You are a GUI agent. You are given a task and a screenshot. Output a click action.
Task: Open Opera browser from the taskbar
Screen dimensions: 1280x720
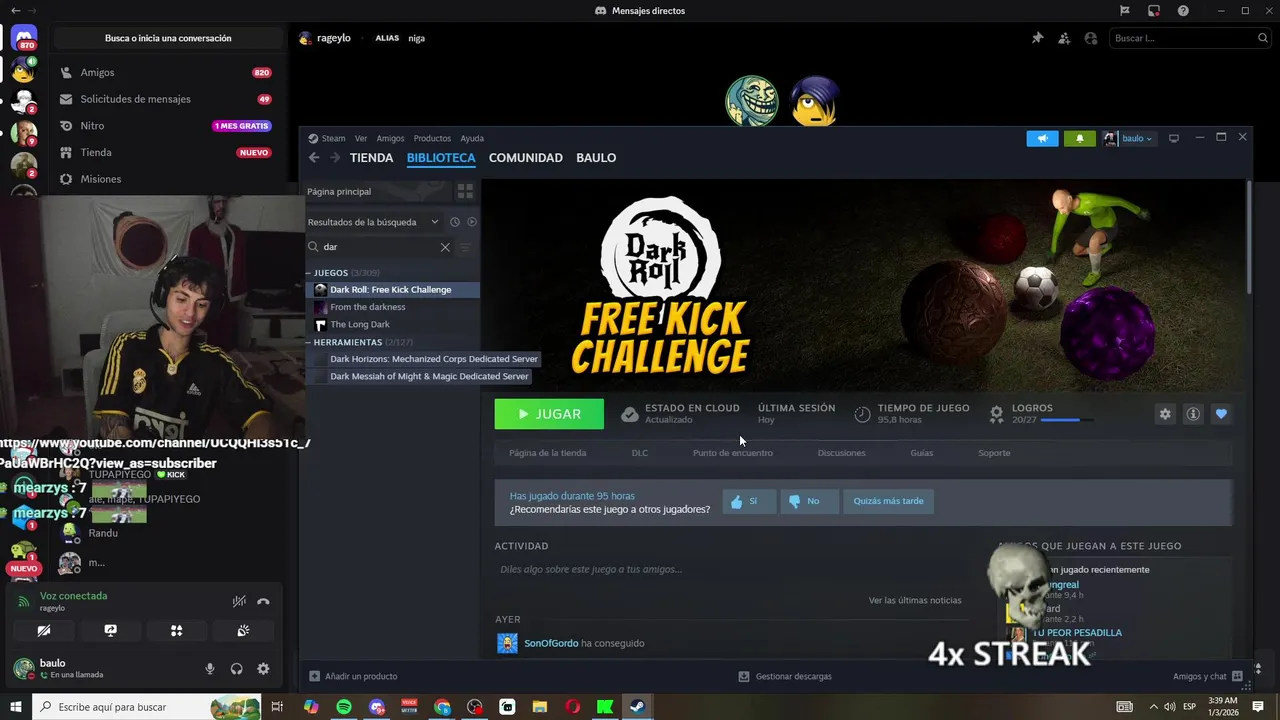[x=573, y=707]
